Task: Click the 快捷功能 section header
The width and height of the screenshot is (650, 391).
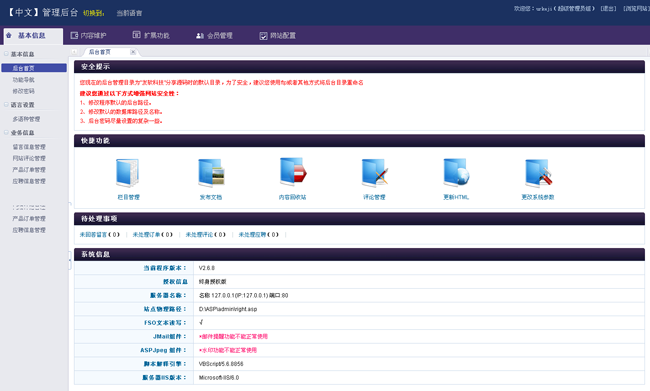Action: pos(359,141)
